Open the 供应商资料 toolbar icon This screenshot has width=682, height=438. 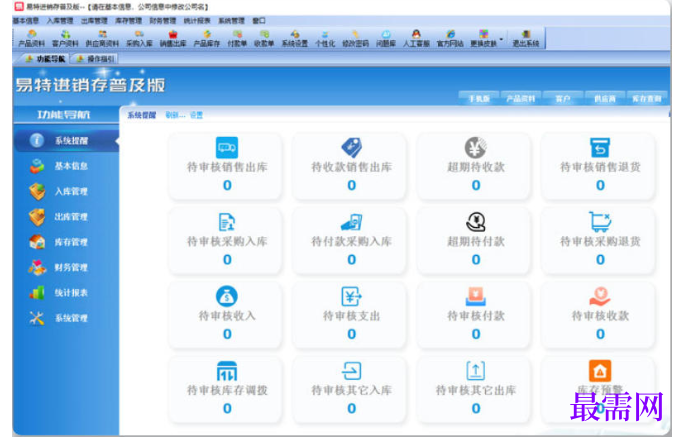(102, 39)
